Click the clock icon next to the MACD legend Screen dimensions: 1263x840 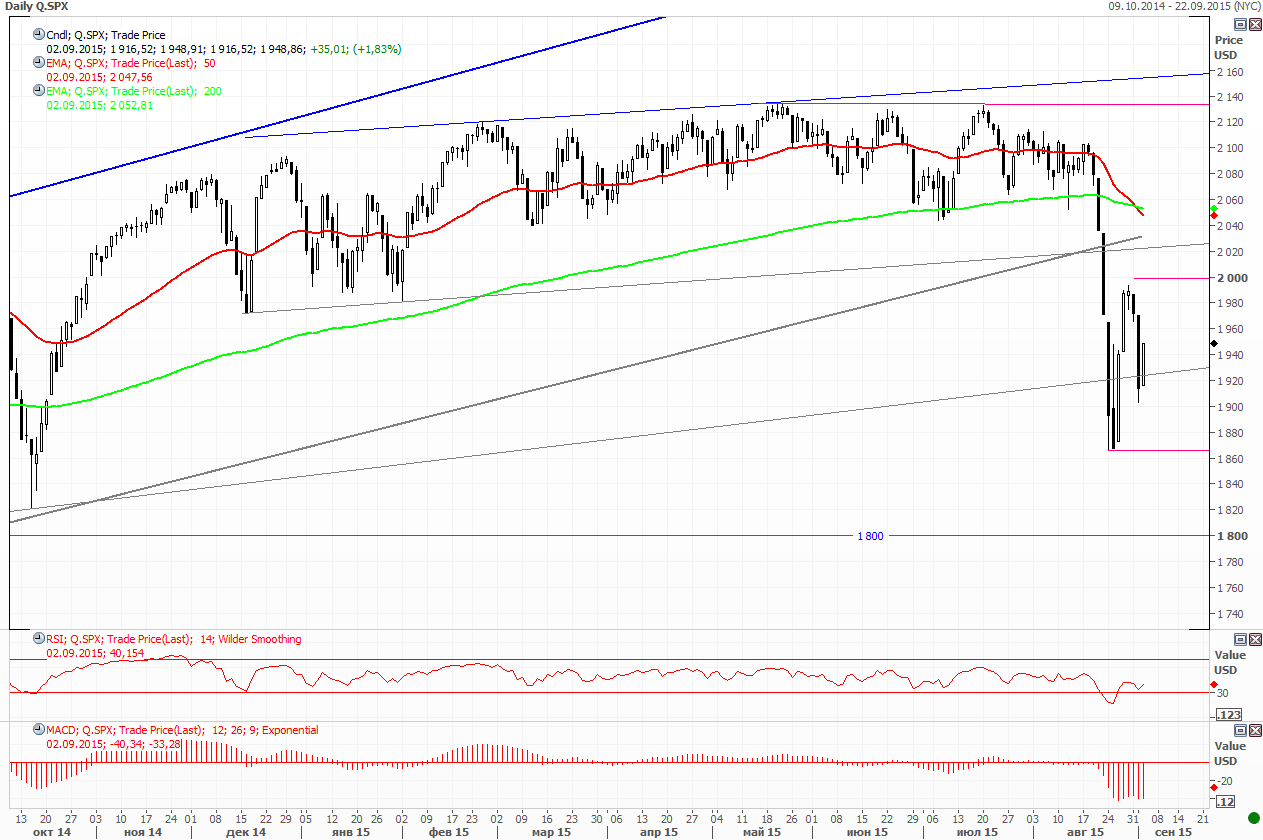point(39,730)
